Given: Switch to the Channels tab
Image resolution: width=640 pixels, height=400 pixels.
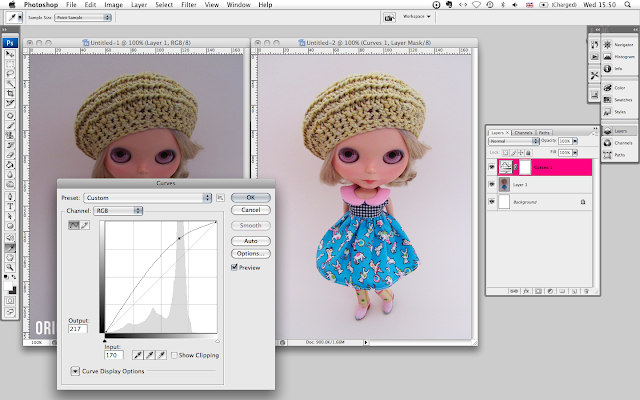Looking at the screenshot, I should [x=523, y=132].
